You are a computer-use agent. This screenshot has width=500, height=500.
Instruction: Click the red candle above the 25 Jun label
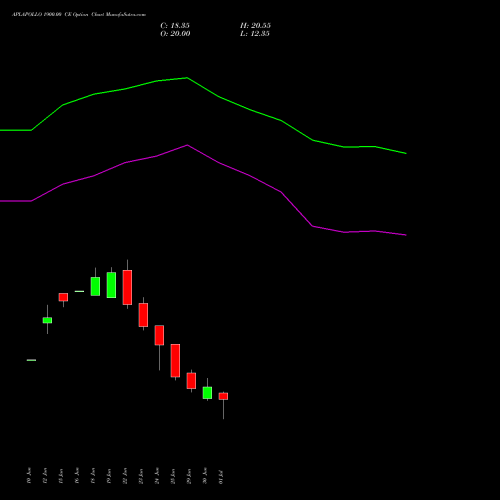pos(175,360)
